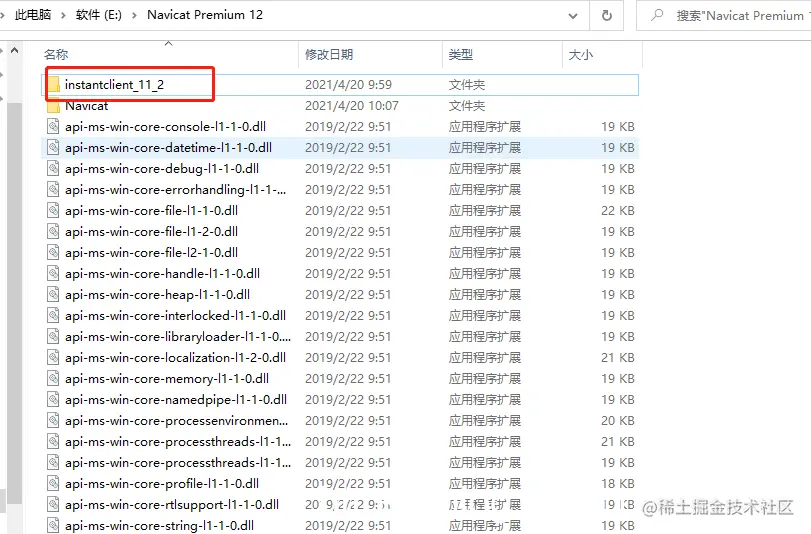The width and height of the screenshot is (811, 534).
Task: Click the string-l1-1-0.dll file icon
Action: coord(53,526)
